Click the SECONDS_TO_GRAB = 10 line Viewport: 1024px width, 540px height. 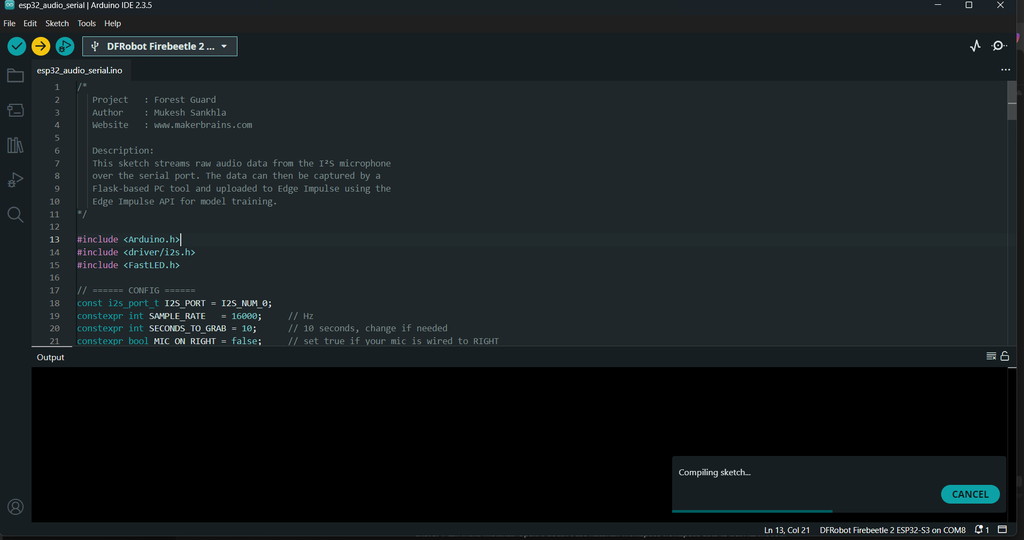tap(167, 328)
